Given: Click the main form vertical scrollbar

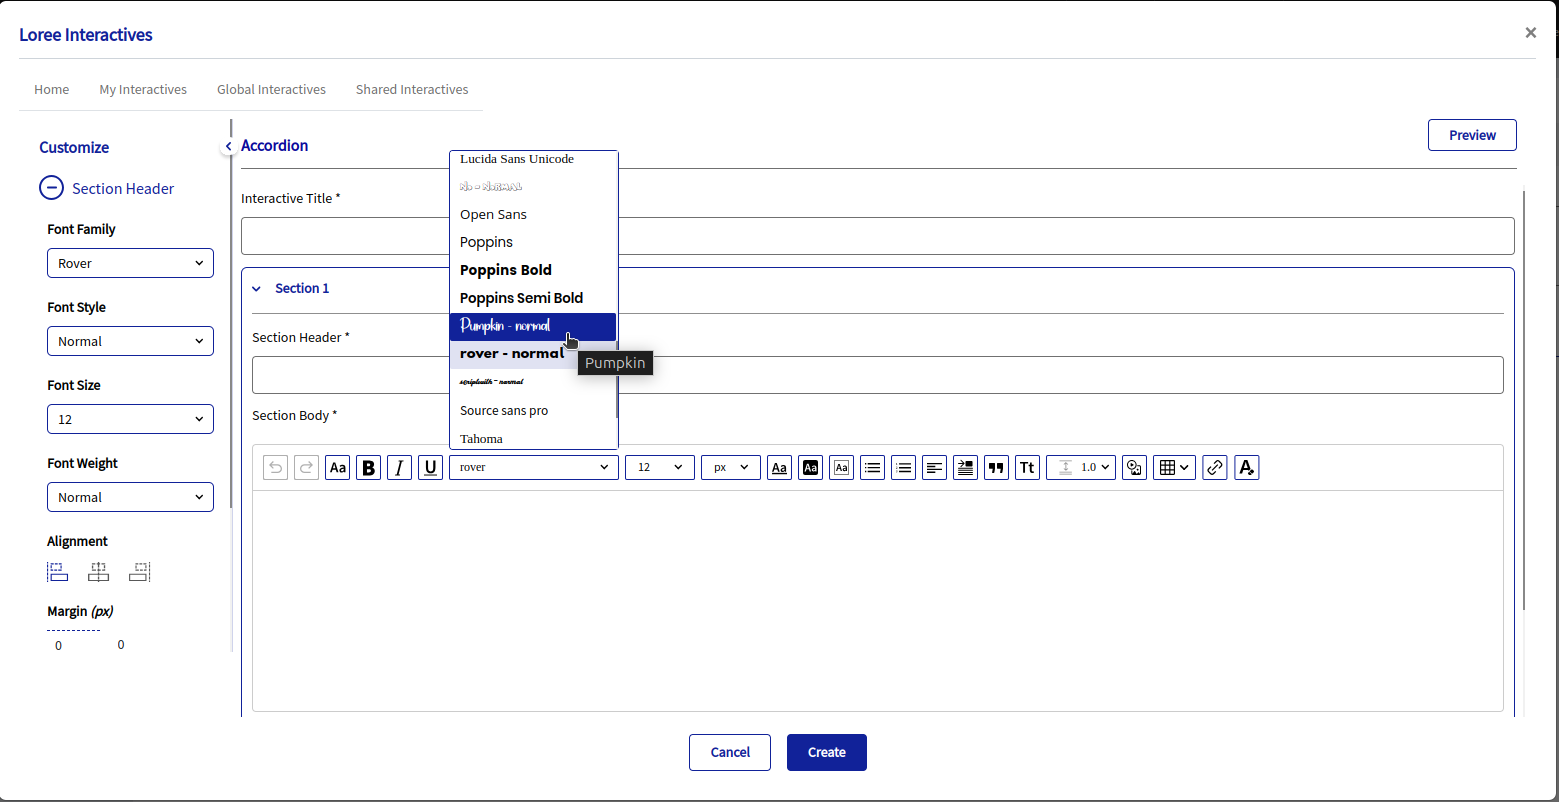Looking at the screenshot, I should click(x=1524, y=400).
